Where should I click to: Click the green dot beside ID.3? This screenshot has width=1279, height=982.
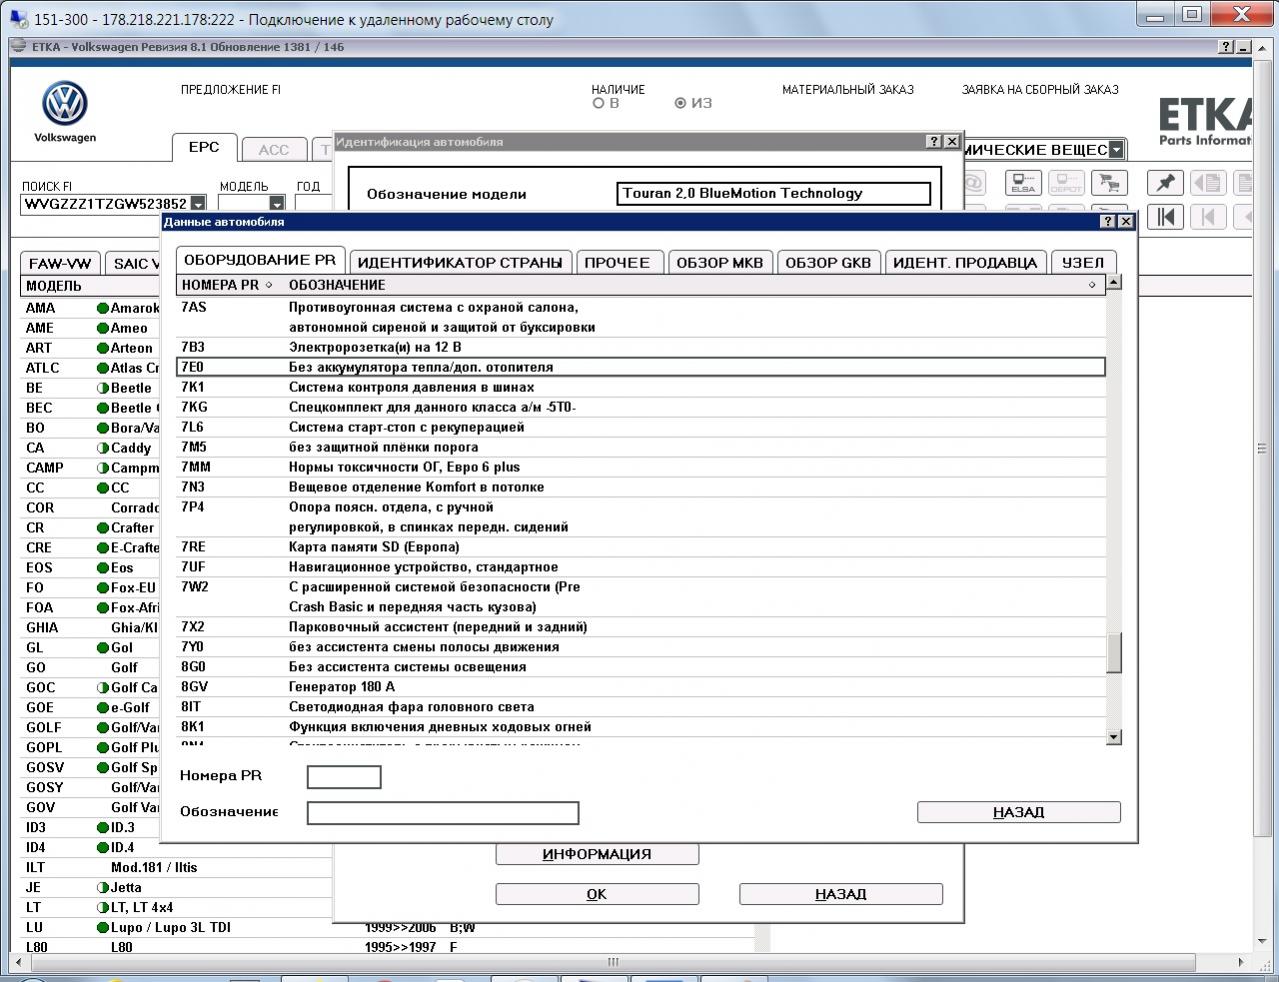102,828
